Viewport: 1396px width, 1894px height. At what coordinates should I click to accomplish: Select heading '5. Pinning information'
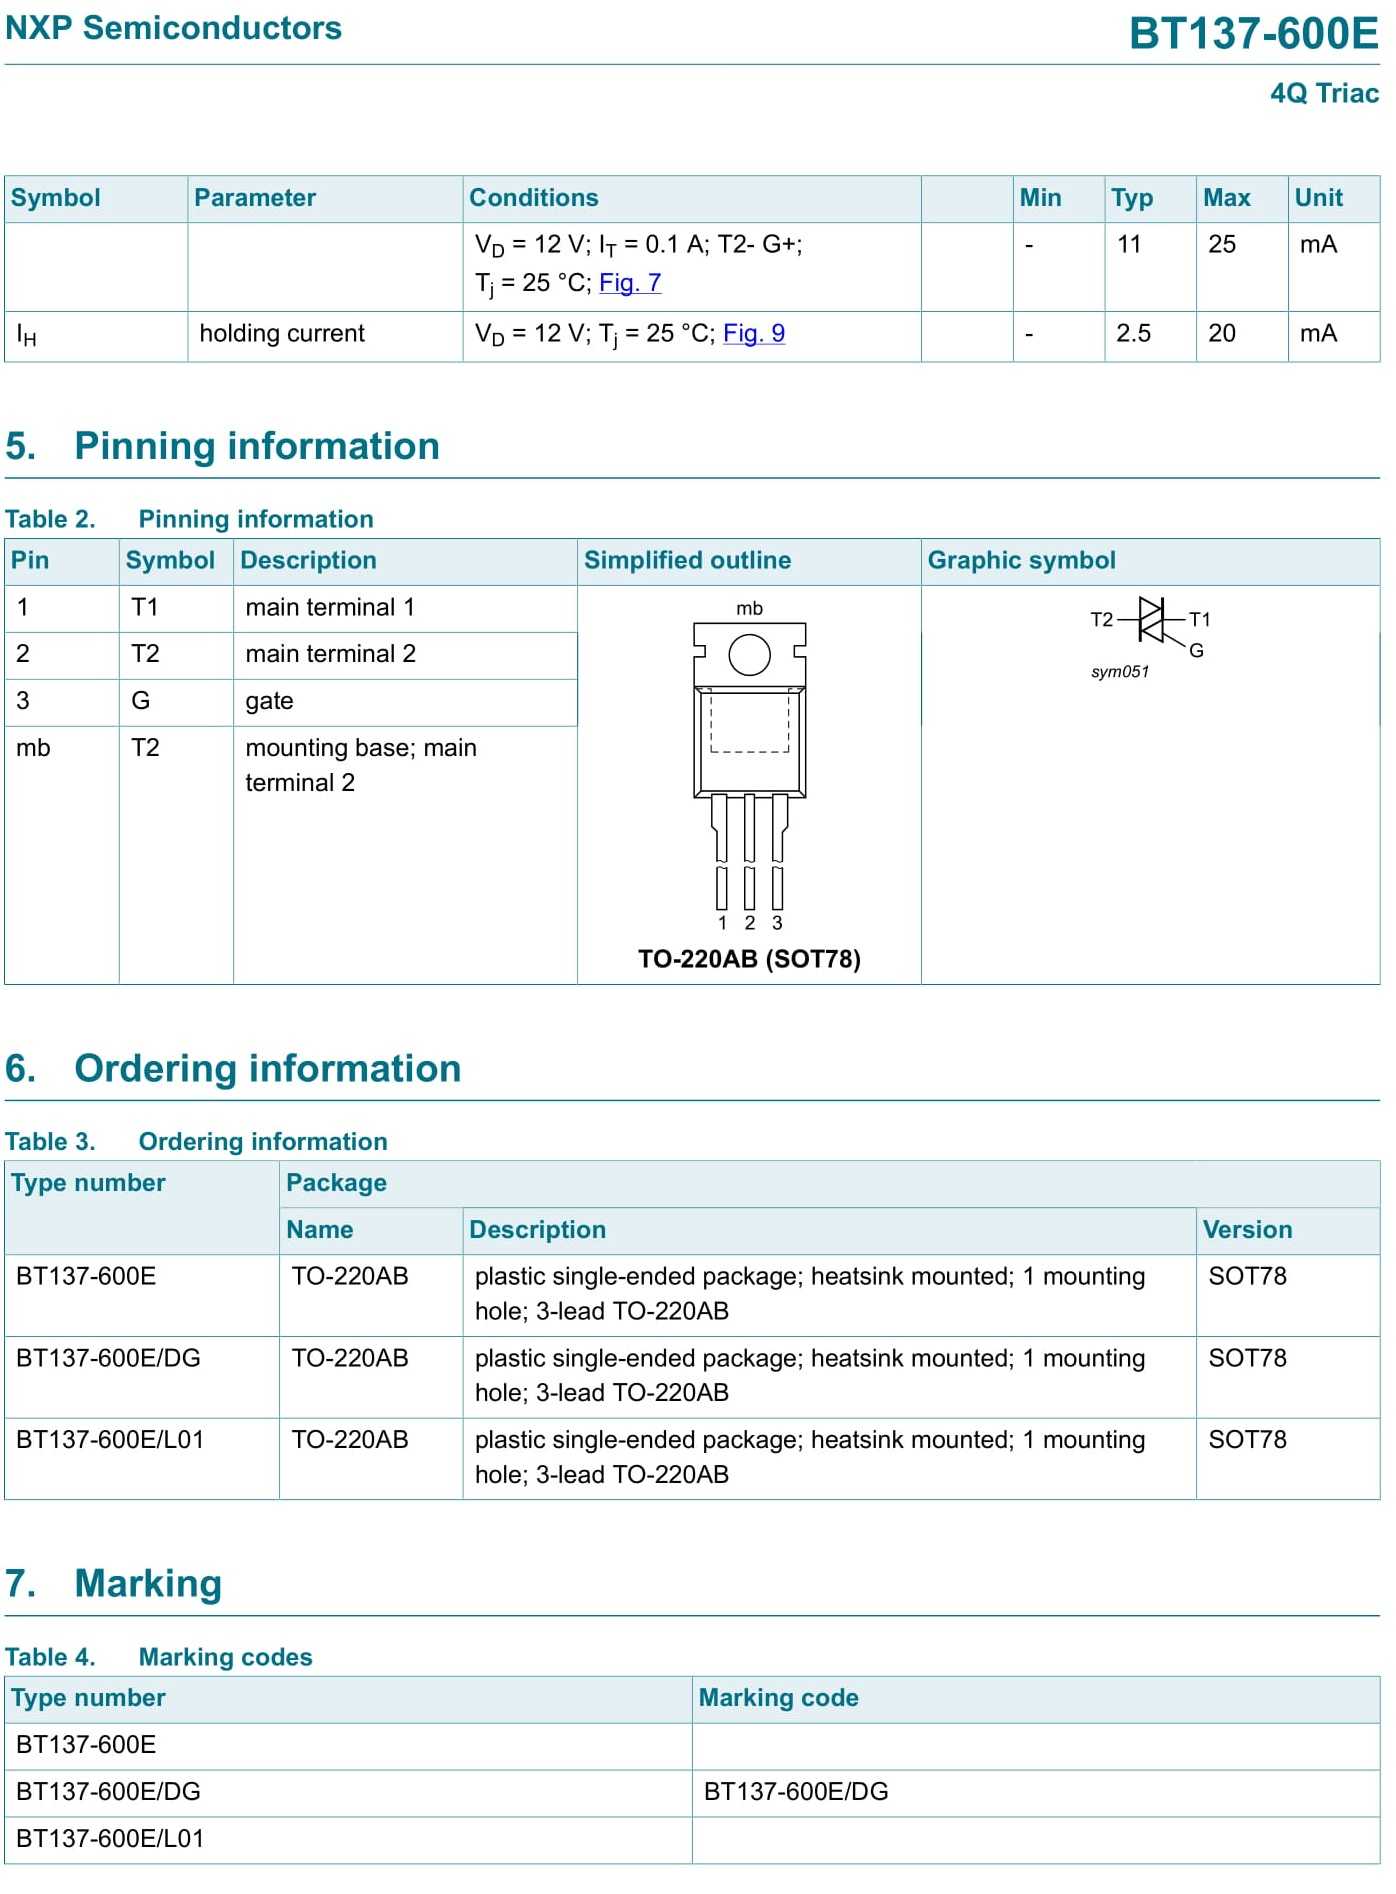(222, 446)
